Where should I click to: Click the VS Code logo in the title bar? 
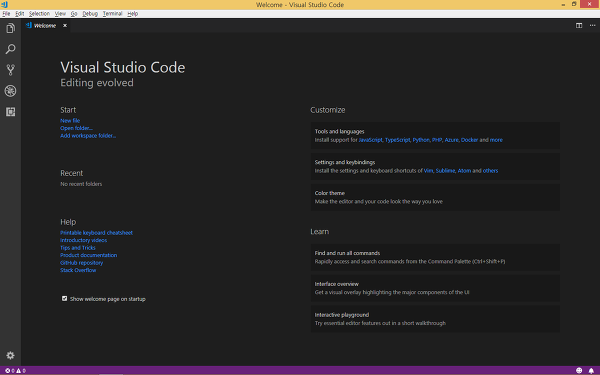[5, 5]
